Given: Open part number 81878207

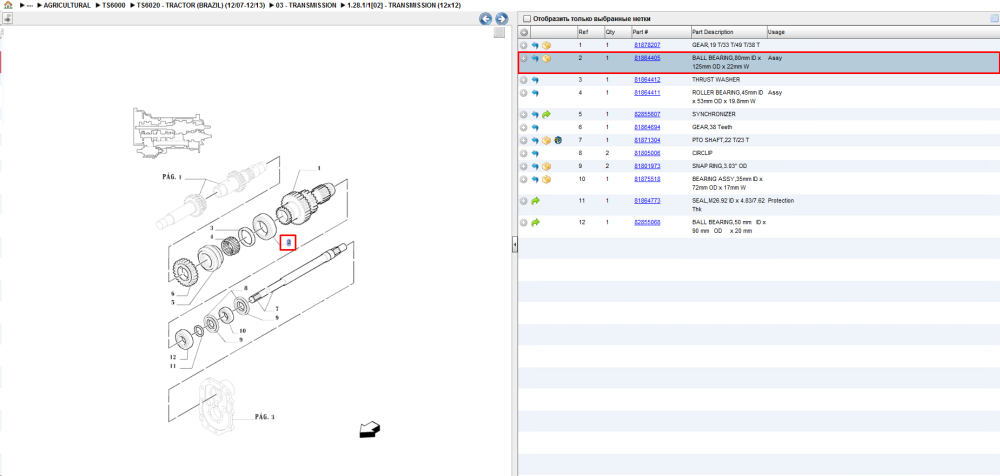Looking at the screenshot, I should [647, 45].
